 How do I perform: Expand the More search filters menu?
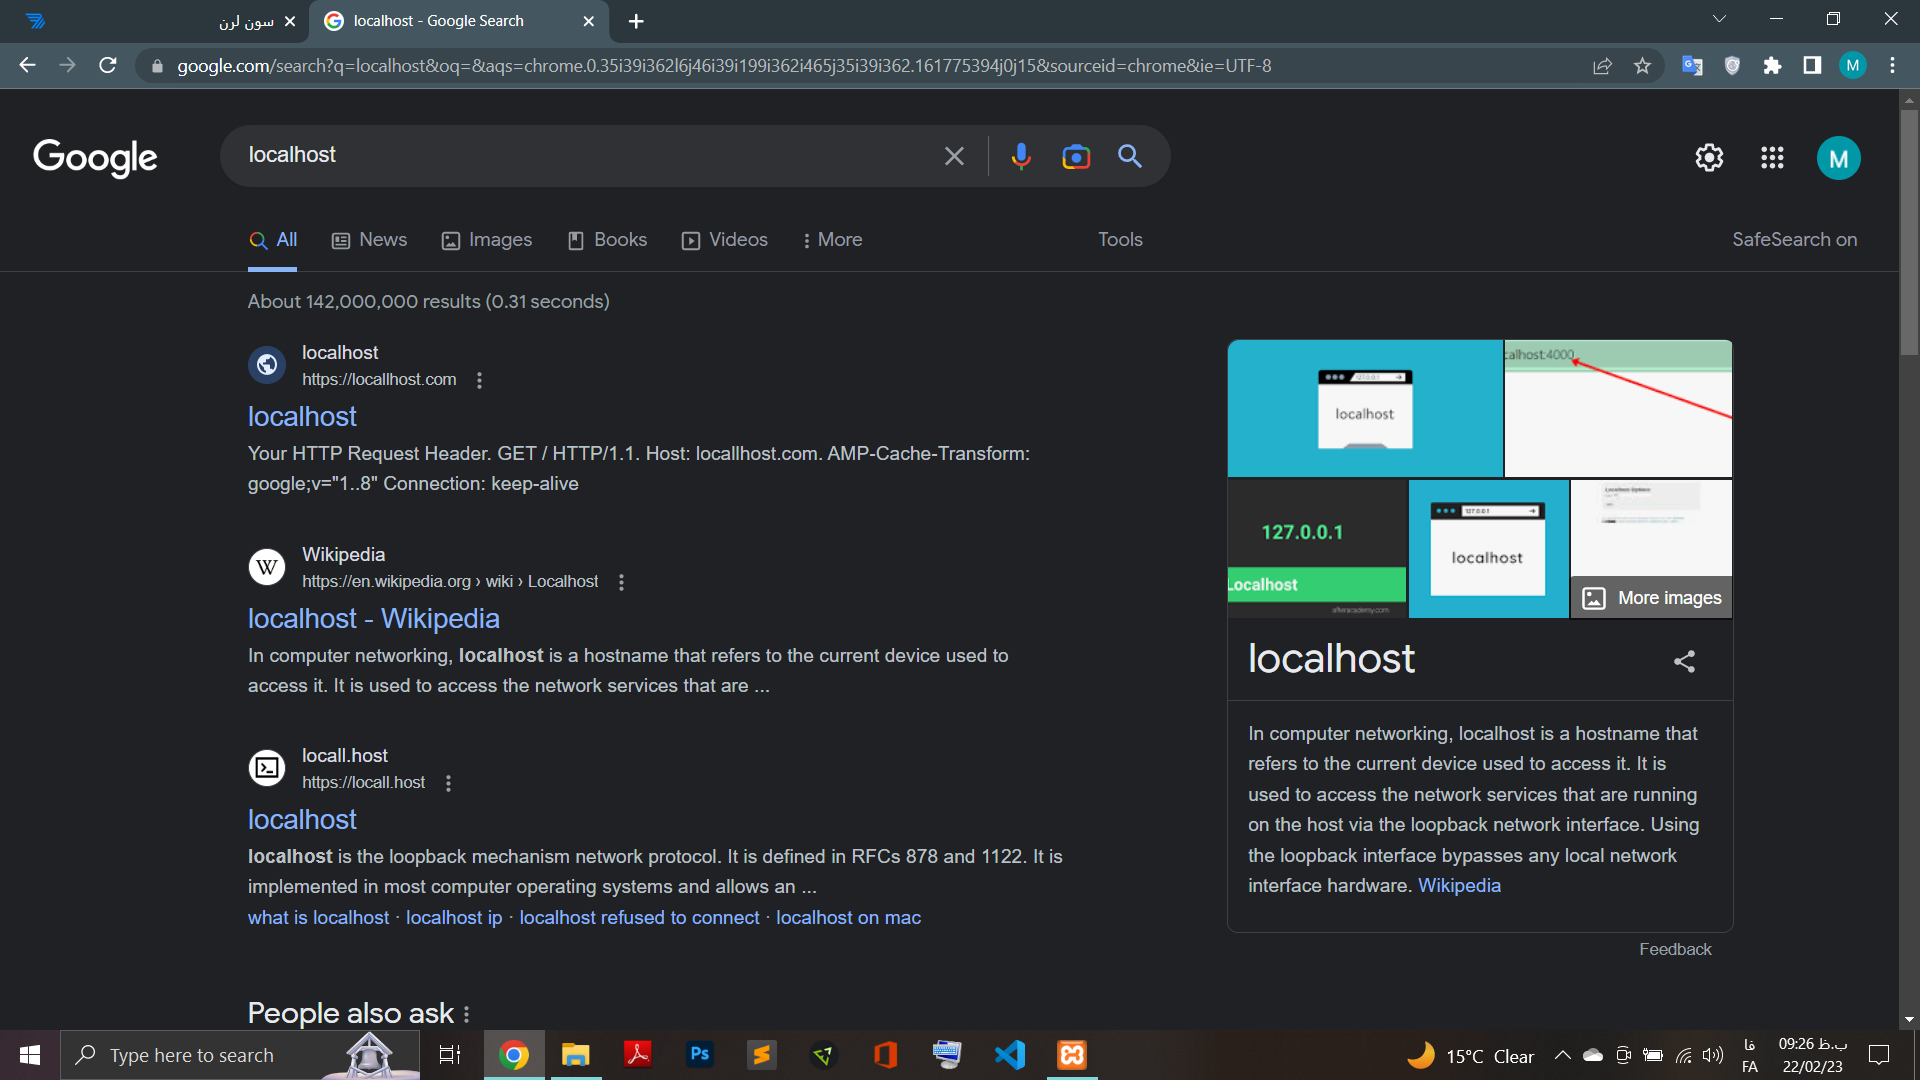tap(832, 240)
